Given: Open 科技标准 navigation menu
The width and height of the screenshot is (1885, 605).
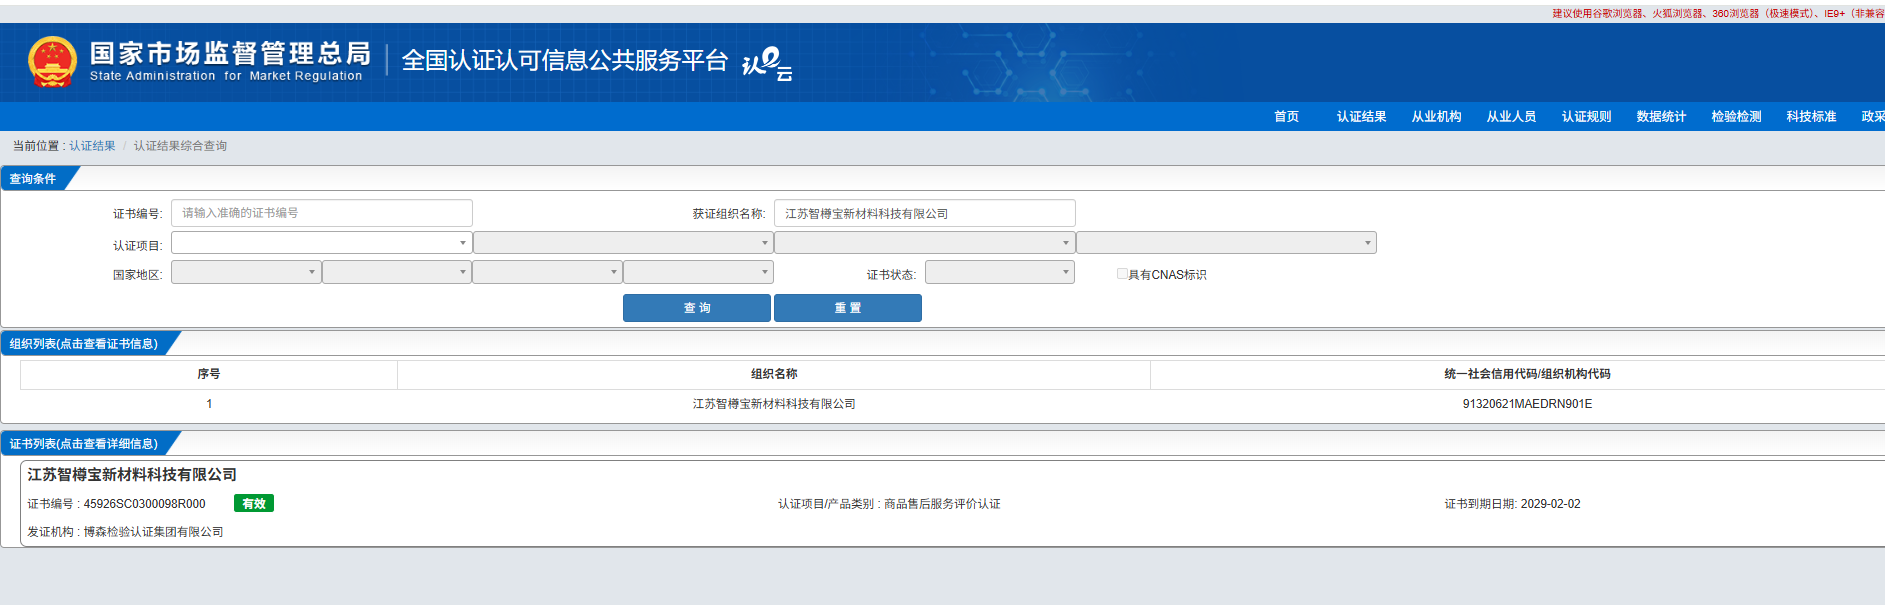Looking at the screenshot, I should [1811, 117].
